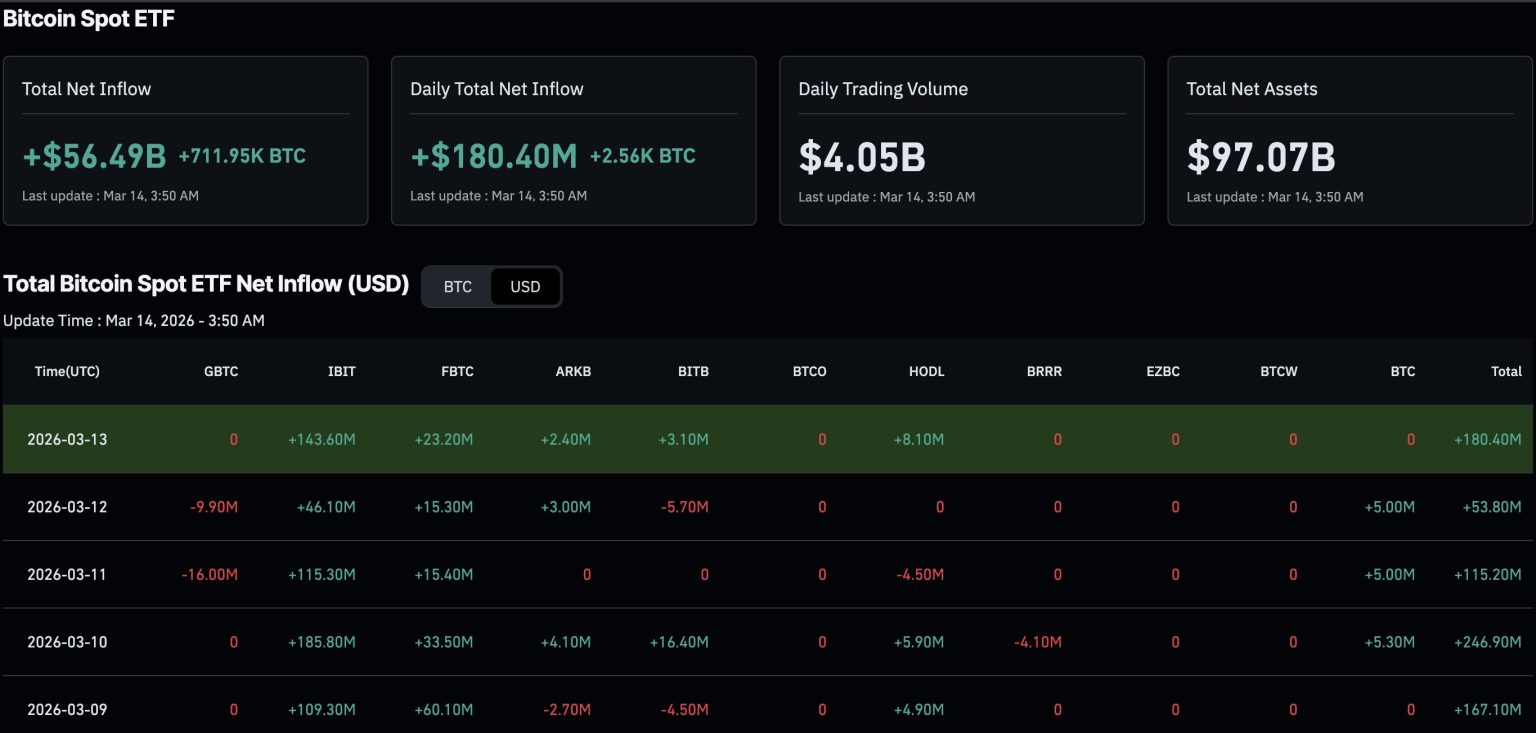Click the +246.90M total value
This screenshot has width=1536, height=733.
1490,642
